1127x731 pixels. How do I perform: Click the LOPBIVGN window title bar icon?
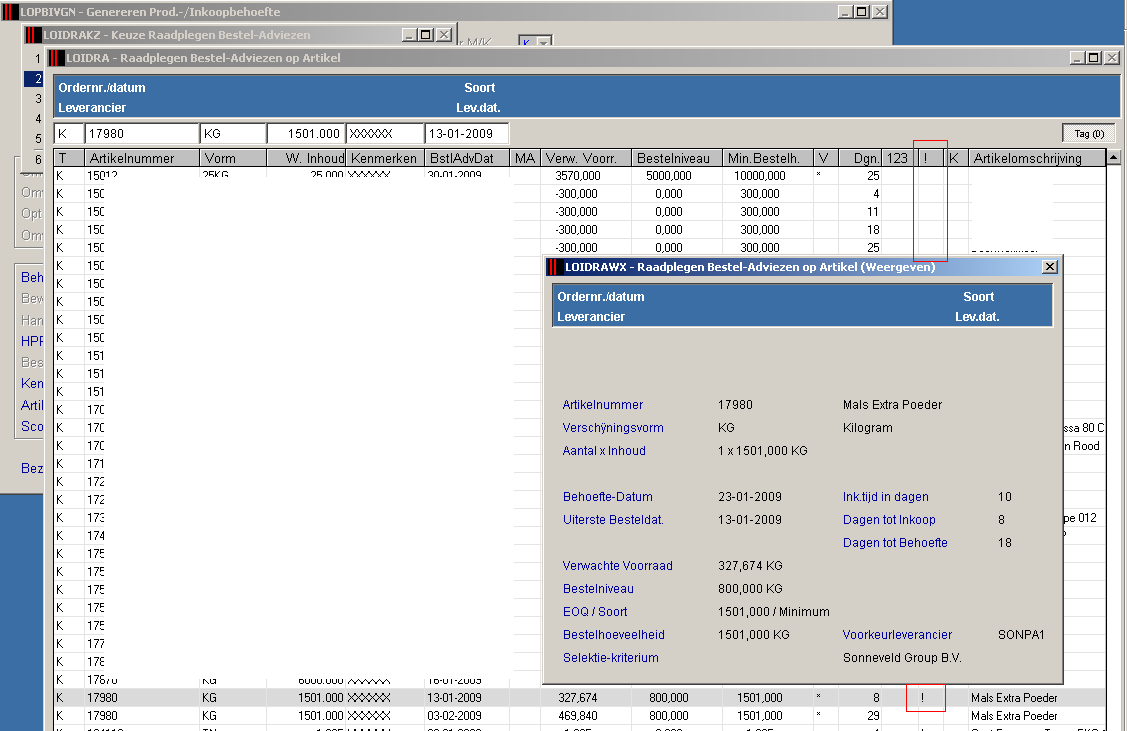10,12
